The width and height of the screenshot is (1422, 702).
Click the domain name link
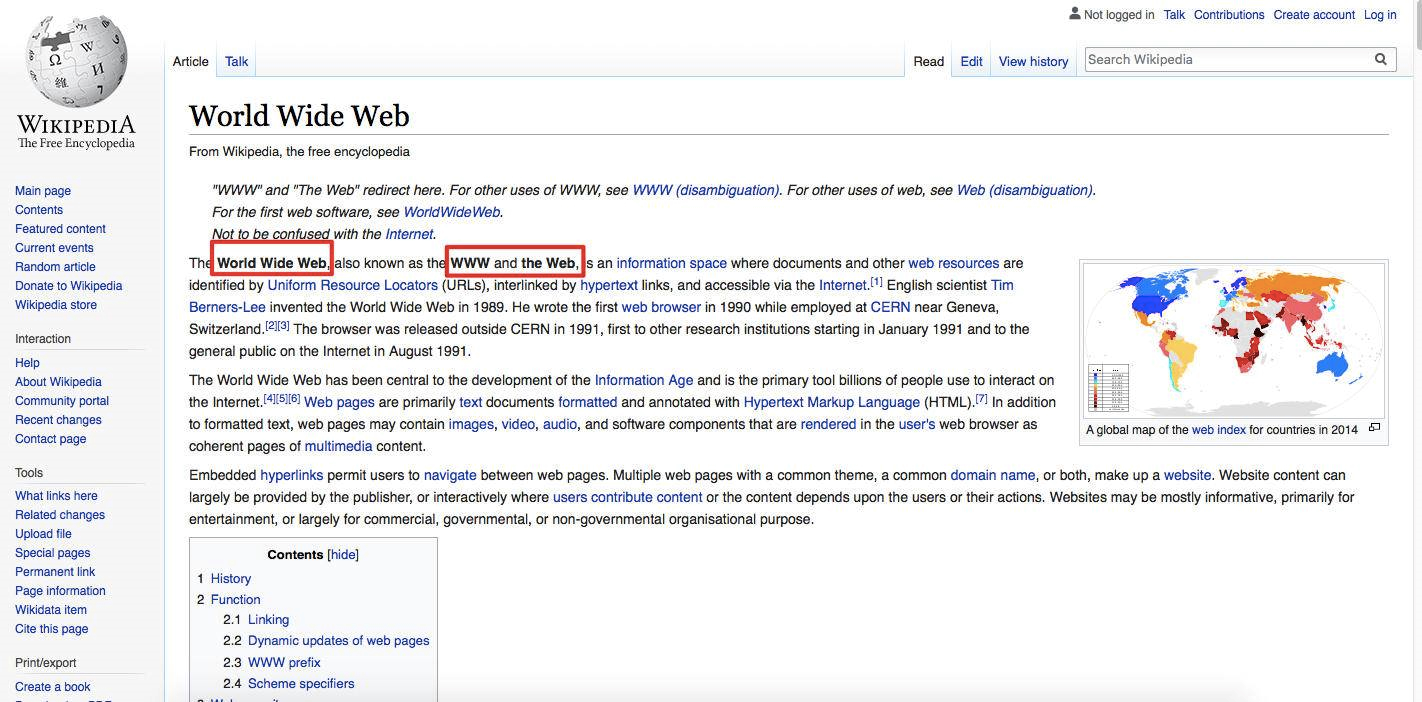[x=992, y=475]
